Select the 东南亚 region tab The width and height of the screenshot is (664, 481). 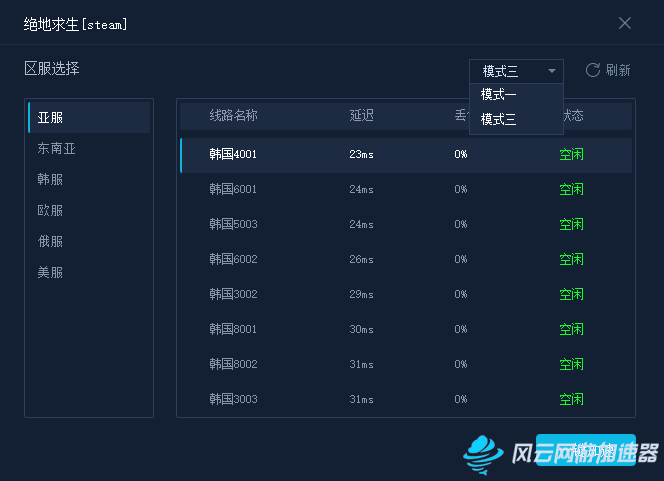point(89,148)
